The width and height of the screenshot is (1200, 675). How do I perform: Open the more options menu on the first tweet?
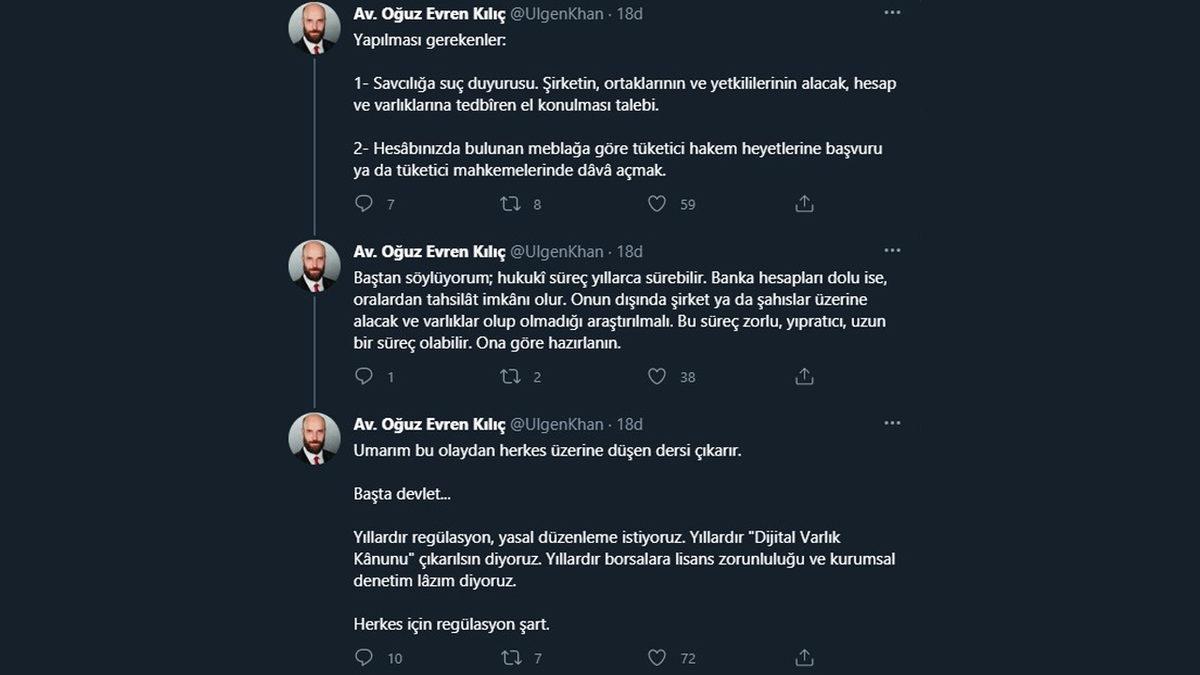point(891,12)
